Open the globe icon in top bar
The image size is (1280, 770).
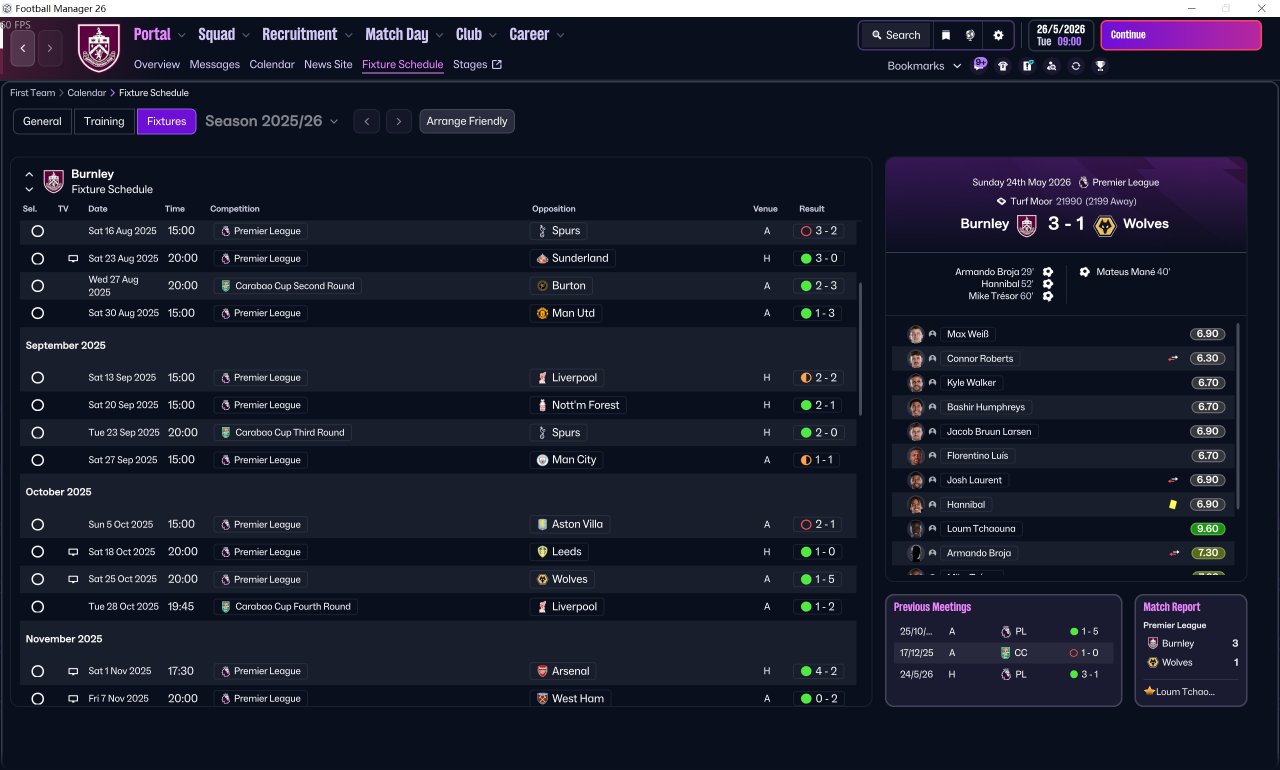tap(970, 35)
